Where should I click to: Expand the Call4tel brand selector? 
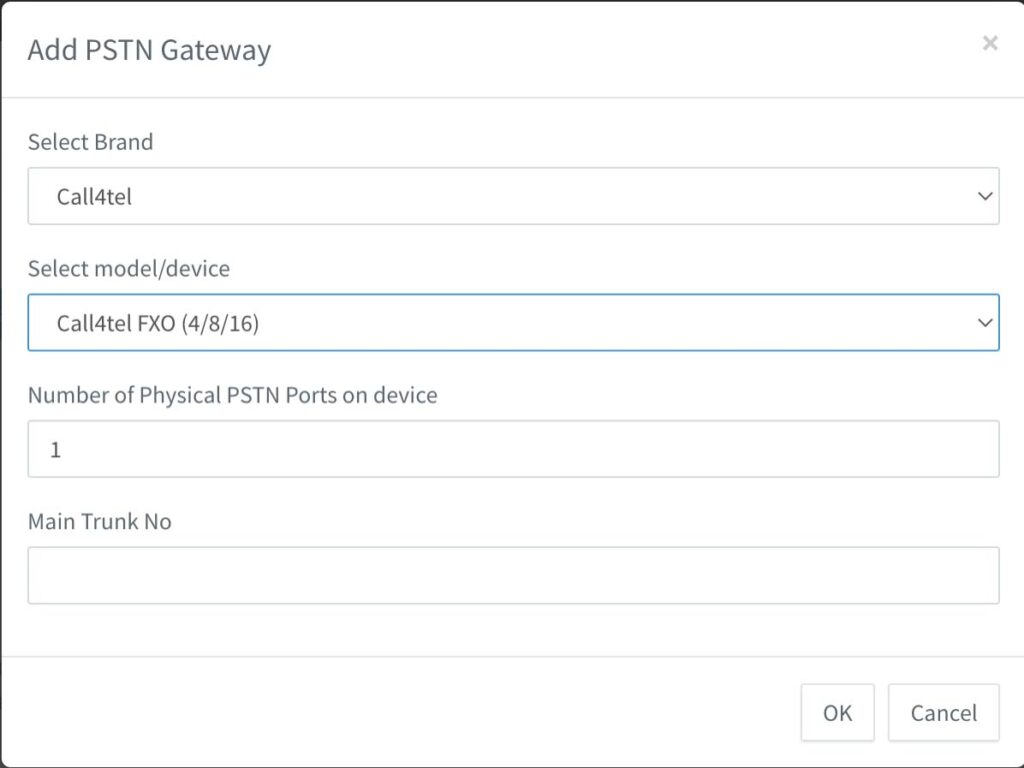click(514, 196)
